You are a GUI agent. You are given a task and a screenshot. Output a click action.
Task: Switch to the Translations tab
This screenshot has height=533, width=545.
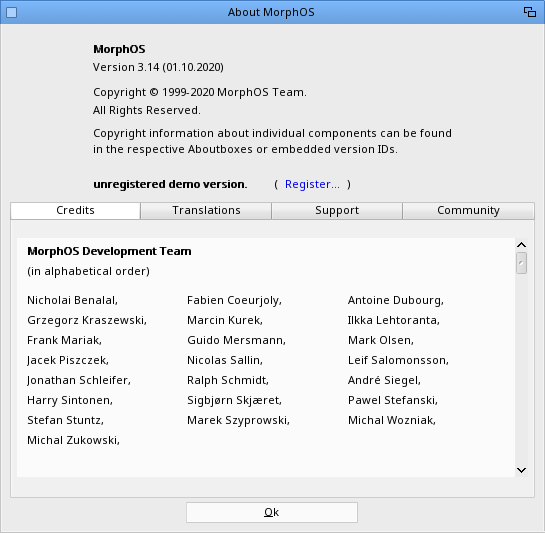click(206, 211)
